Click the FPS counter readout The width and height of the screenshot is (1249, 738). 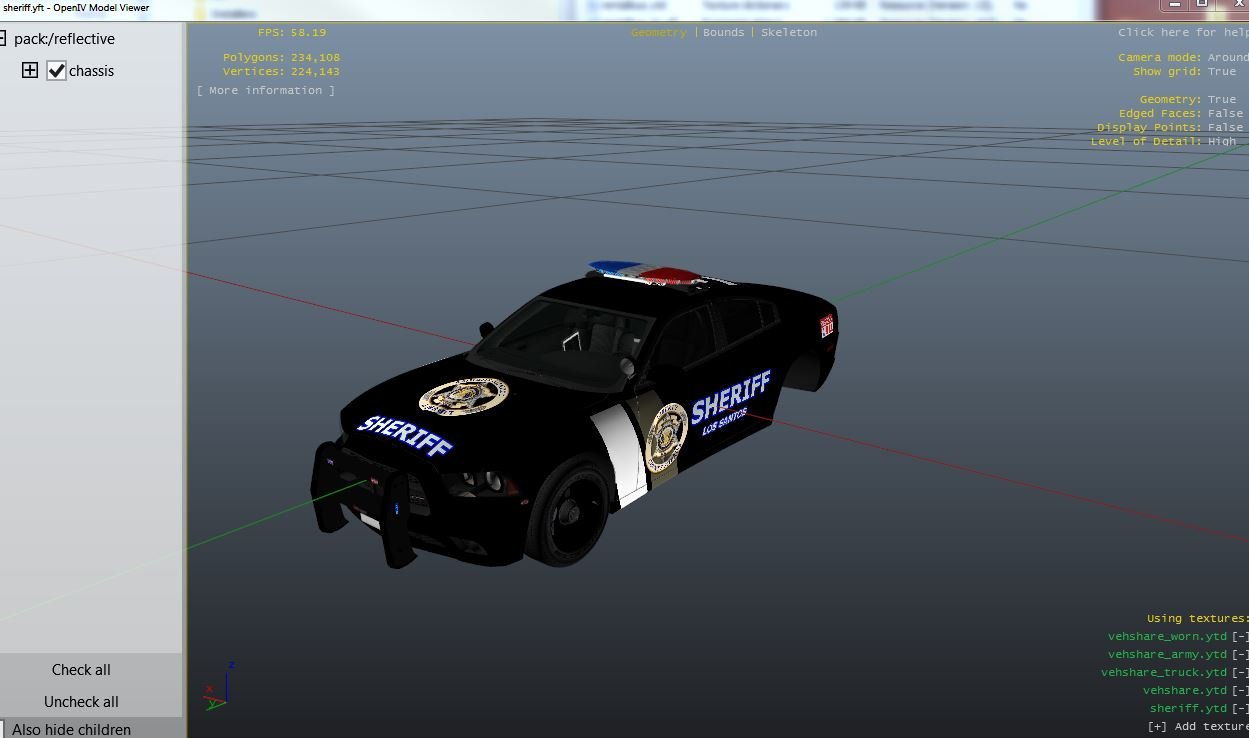(292, 32)
